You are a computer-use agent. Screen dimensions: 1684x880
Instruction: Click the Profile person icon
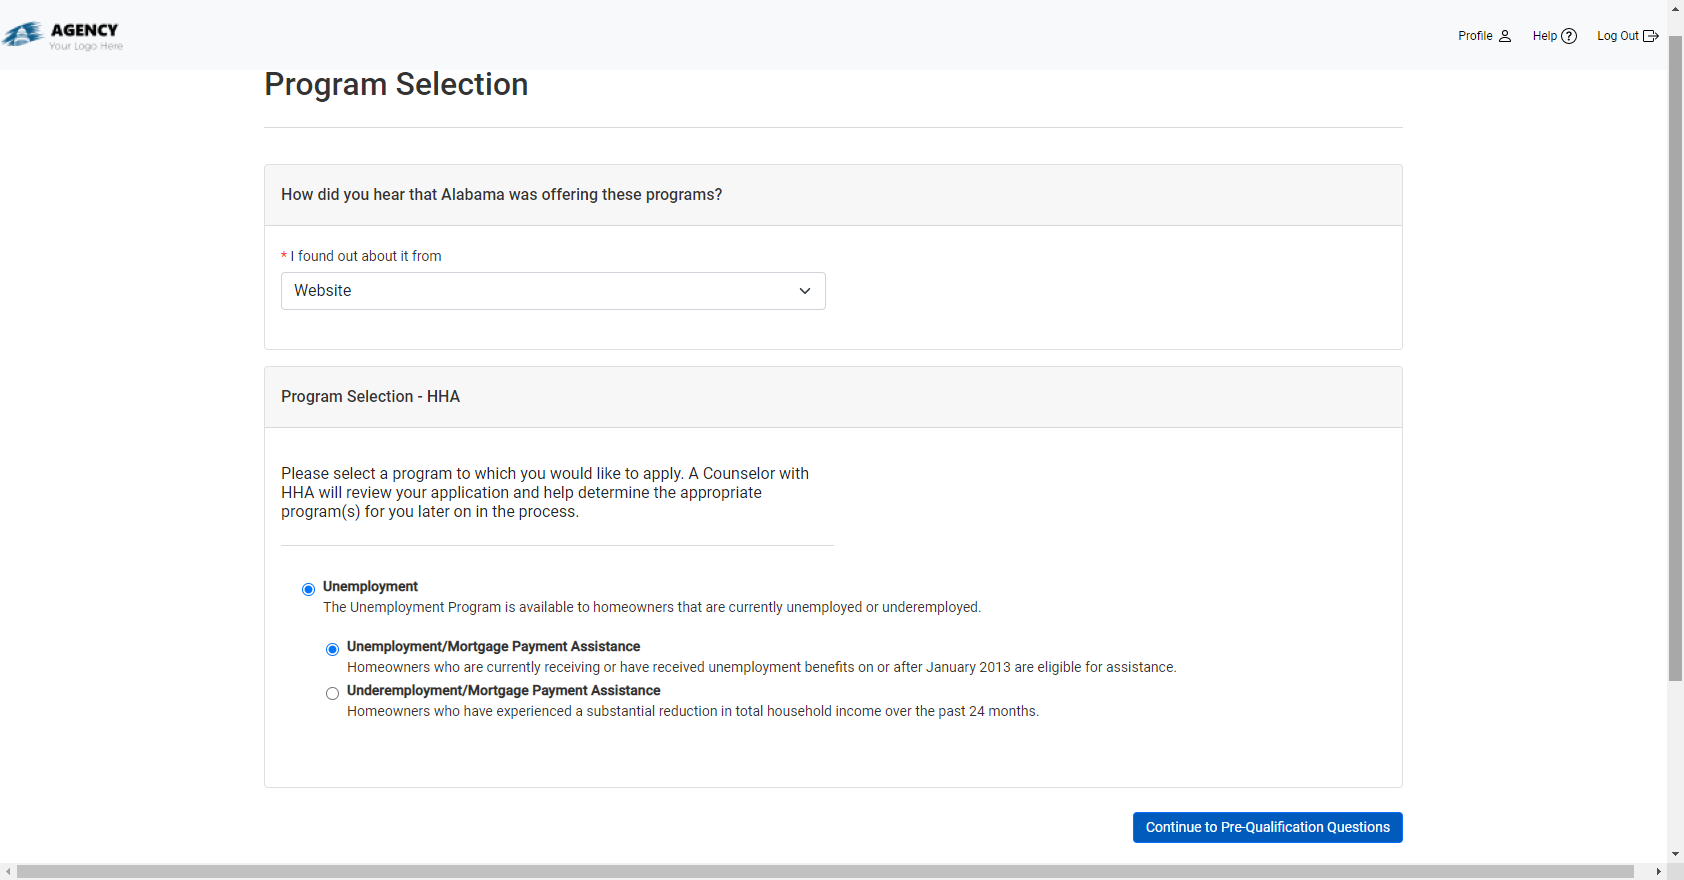pos(1505,36)
